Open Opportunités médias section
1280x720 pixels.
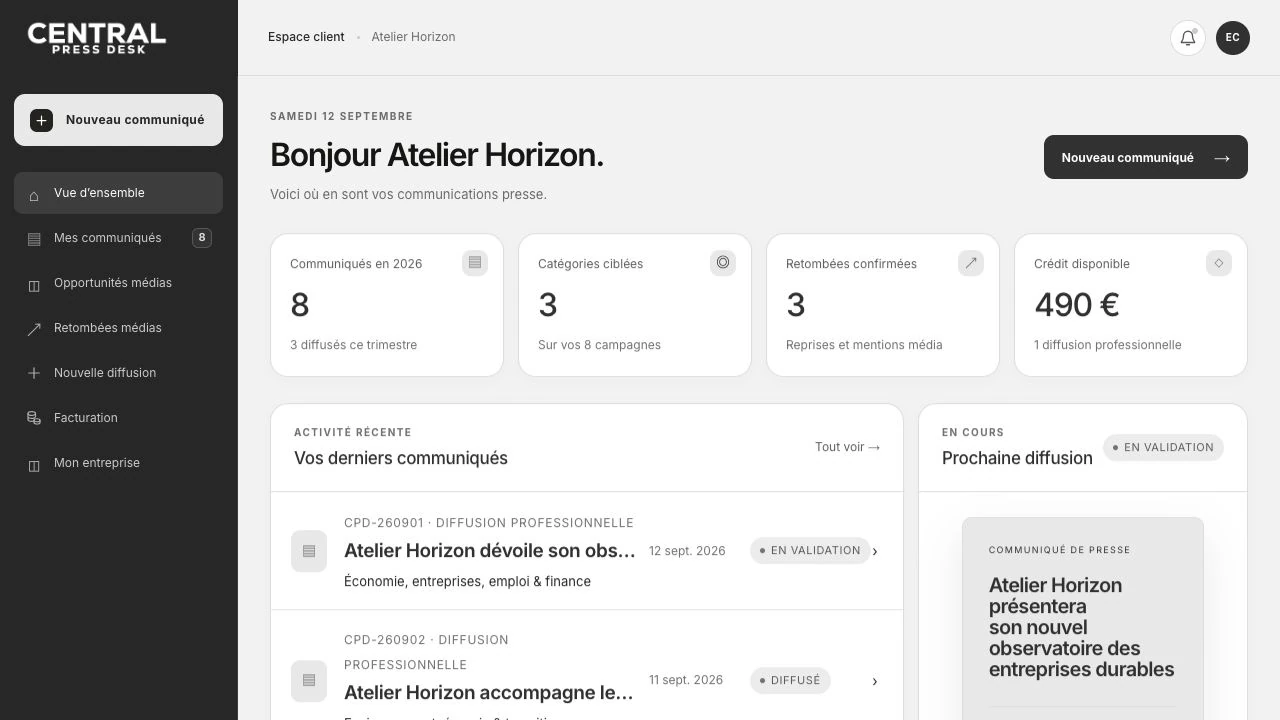(x=118, y=283)
